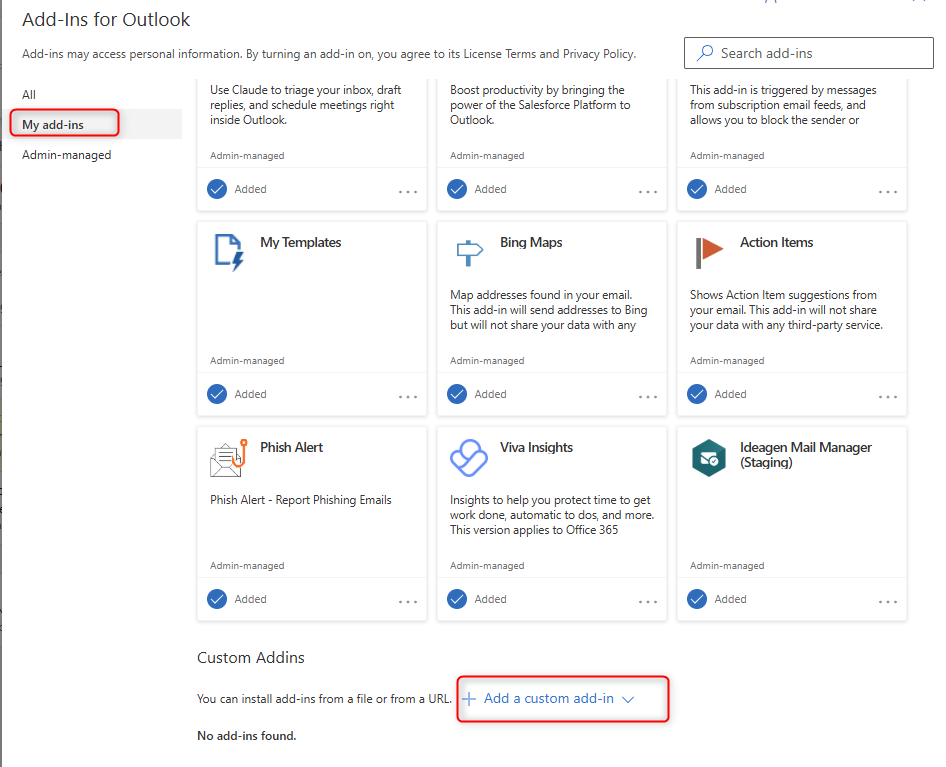Screen dimensions: 946x767
Task: Toggle Added checkmark on subscription feeds add-in
Action: click(x=697, y=189)
